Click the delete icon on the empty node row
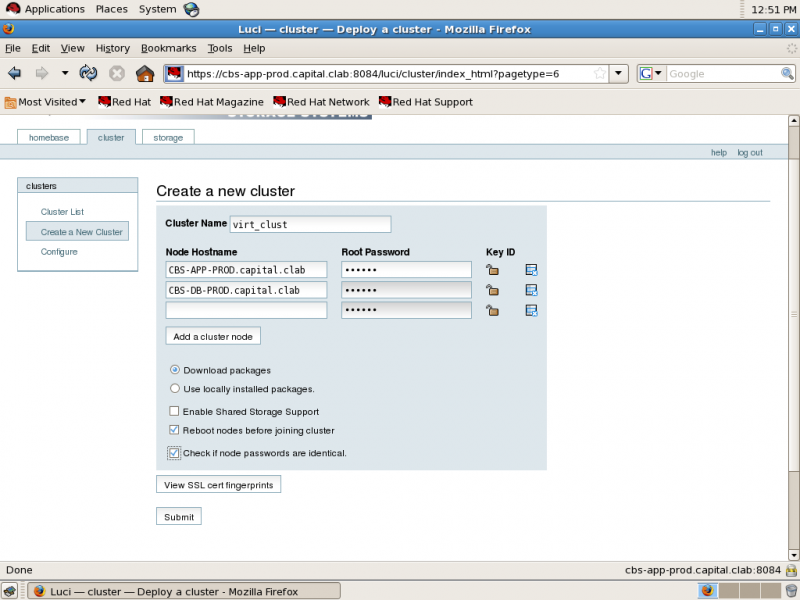Screen dimensions: 800x600 pos(531,311)
